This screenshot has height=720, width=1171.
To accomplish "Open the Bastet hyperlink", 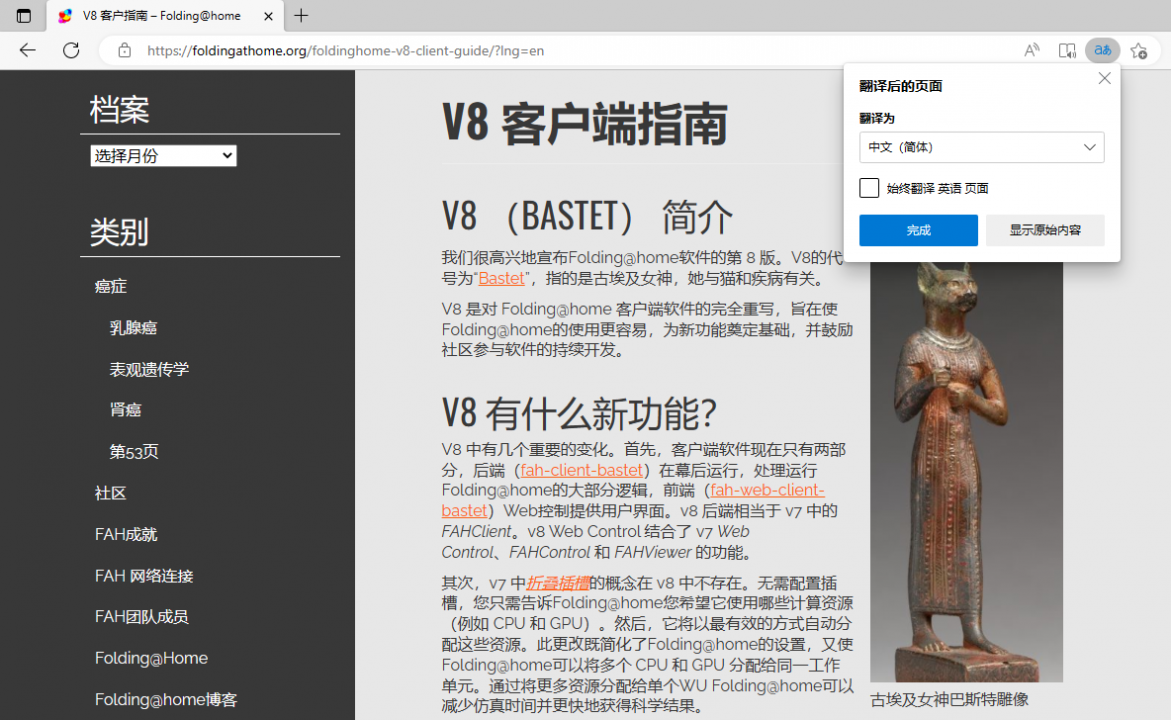I will point(501,279).
